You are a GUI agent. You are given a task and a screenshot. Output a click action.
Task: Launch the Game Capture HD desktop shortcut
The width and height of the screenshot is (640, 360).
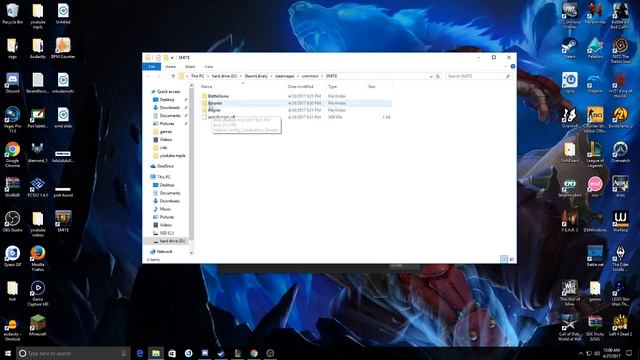pos(38,293)
